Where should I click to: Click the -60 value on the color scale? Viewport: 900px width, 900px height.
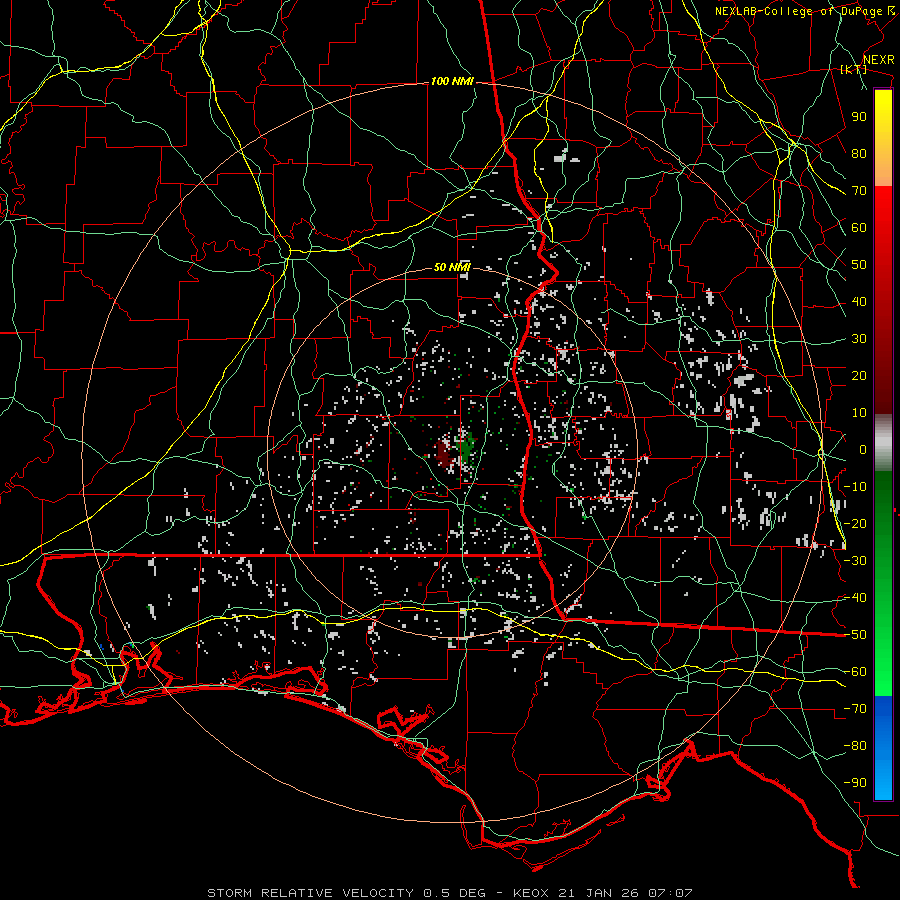click(x=855, y=672)
